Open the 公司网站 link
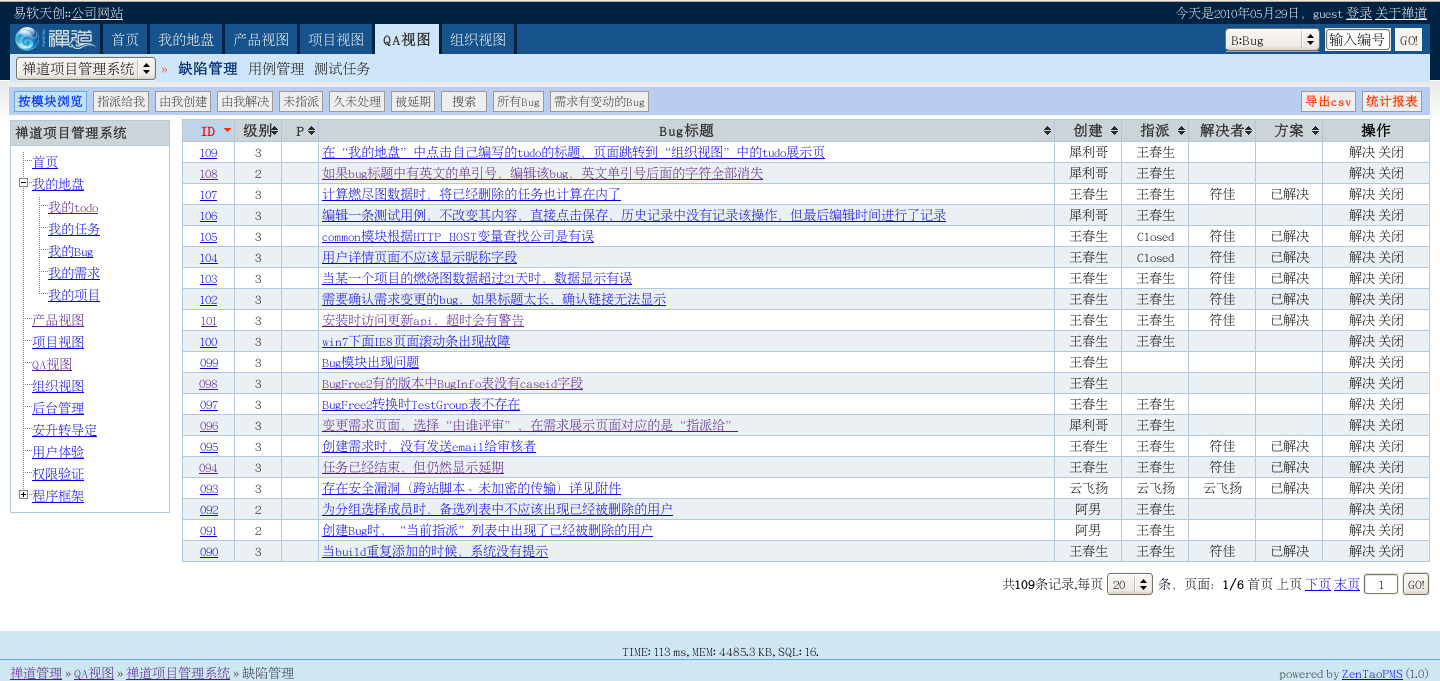This screenshot has height=681, width=1440. click(x=97, y=13)
